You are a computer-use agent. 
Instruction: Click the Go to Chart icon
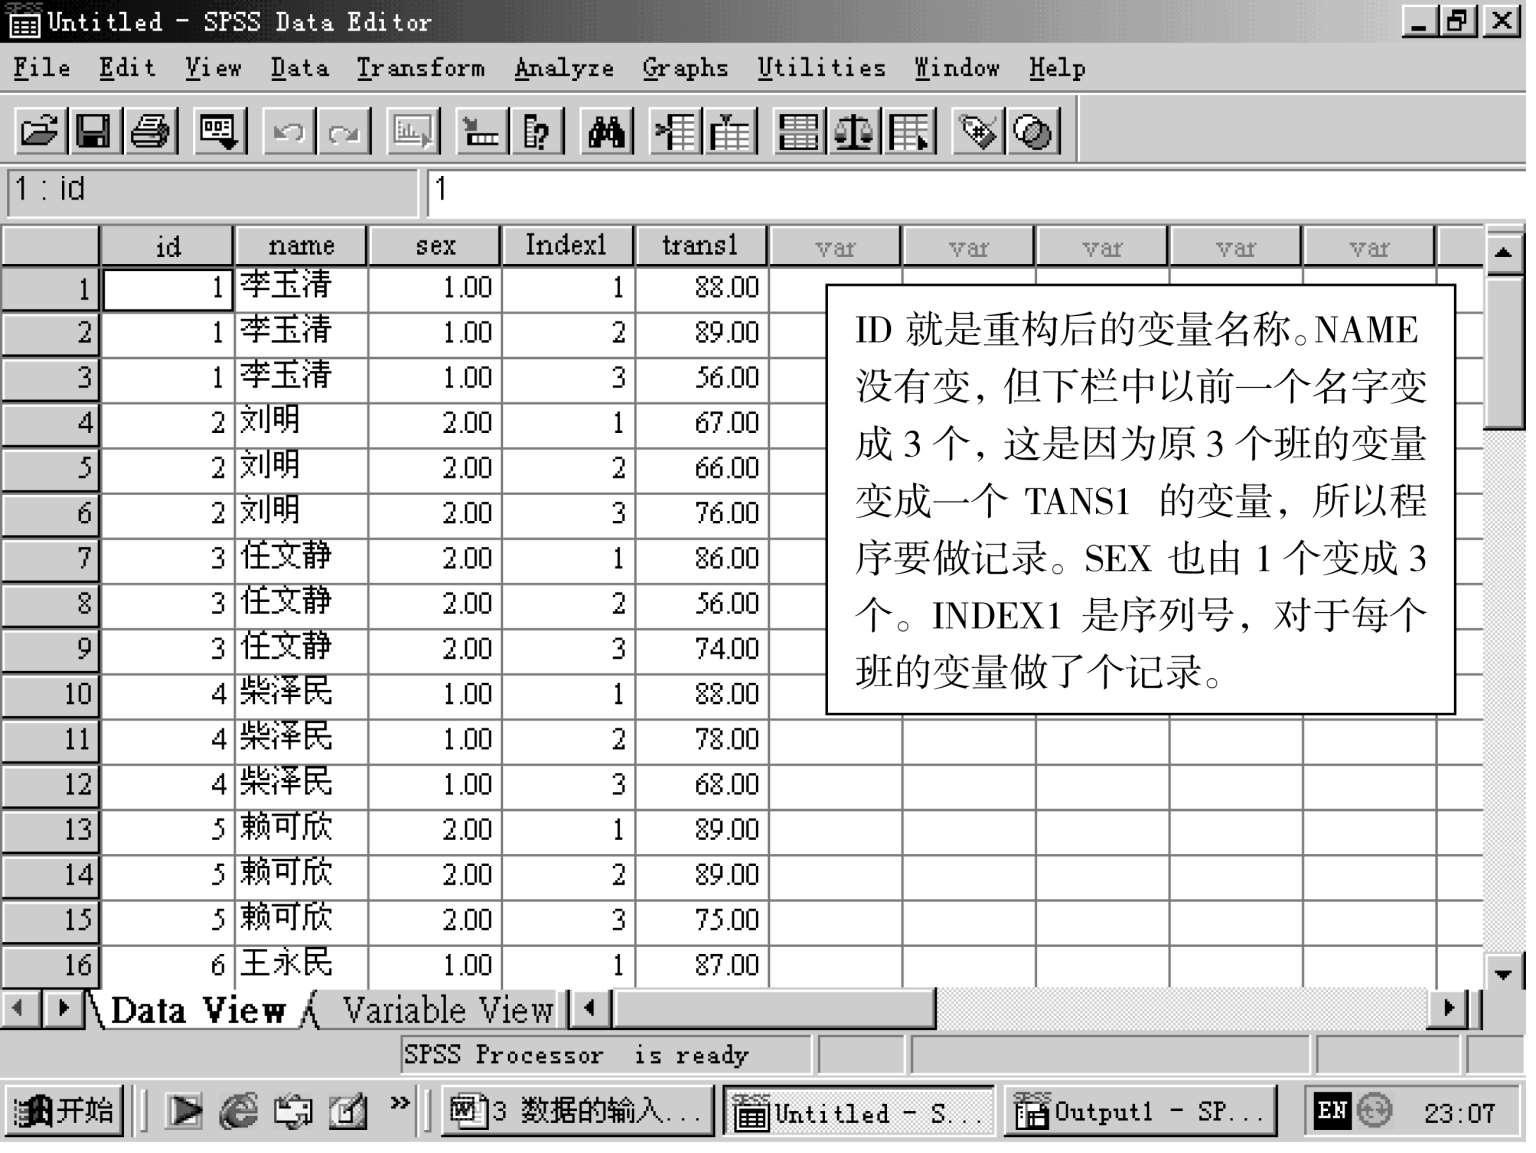(x=412, y=131)
